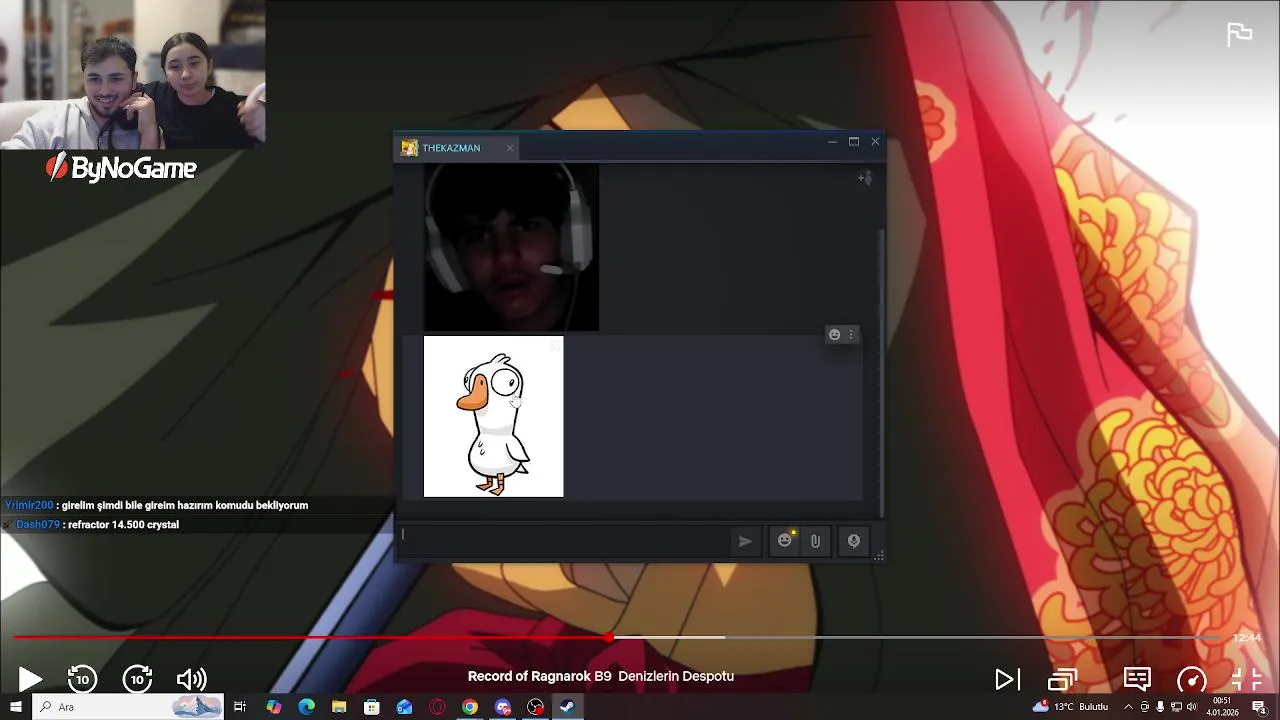The width and height of the screenshot is (1280, 720).
Task: Open the Windows Start menu
Action: (x=15, y=707)
